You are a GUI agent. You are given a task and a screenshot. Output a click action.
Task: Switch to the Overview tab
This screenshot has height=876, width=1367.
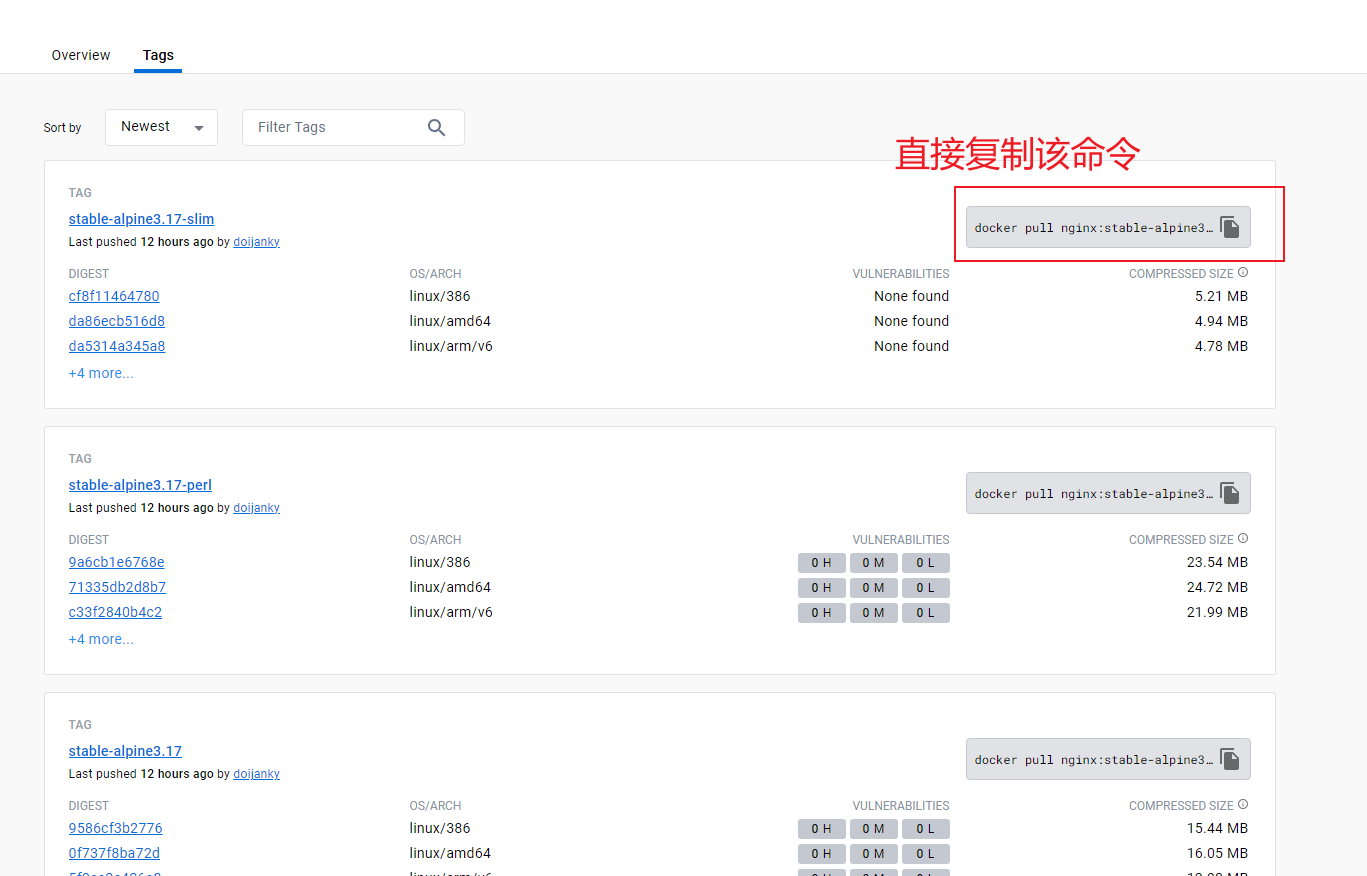(81, 55)
